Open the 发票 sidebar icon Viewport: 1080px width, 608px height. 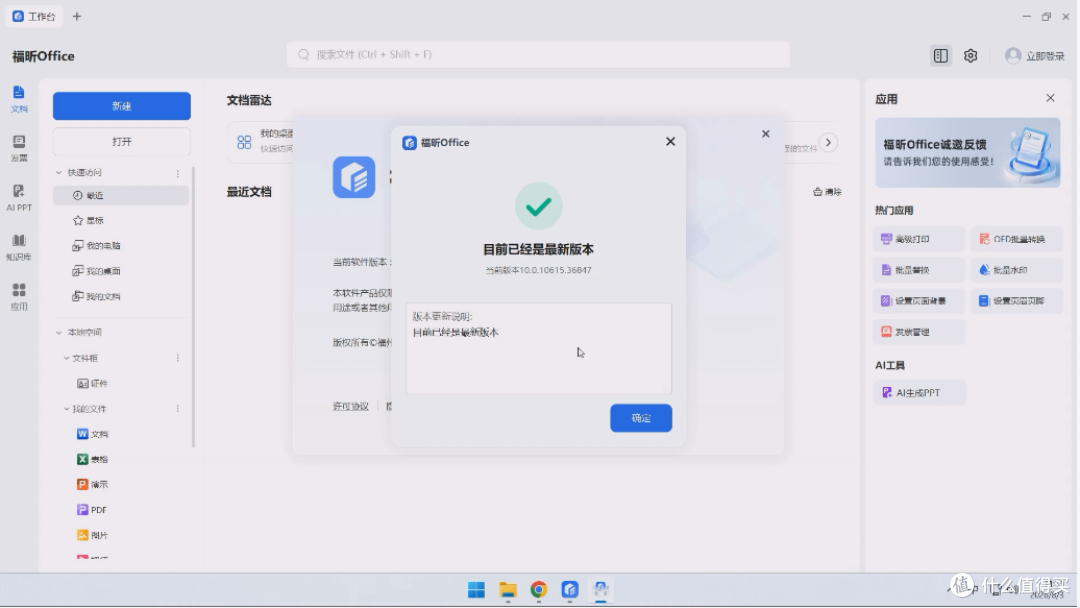(x=19, y=148)
